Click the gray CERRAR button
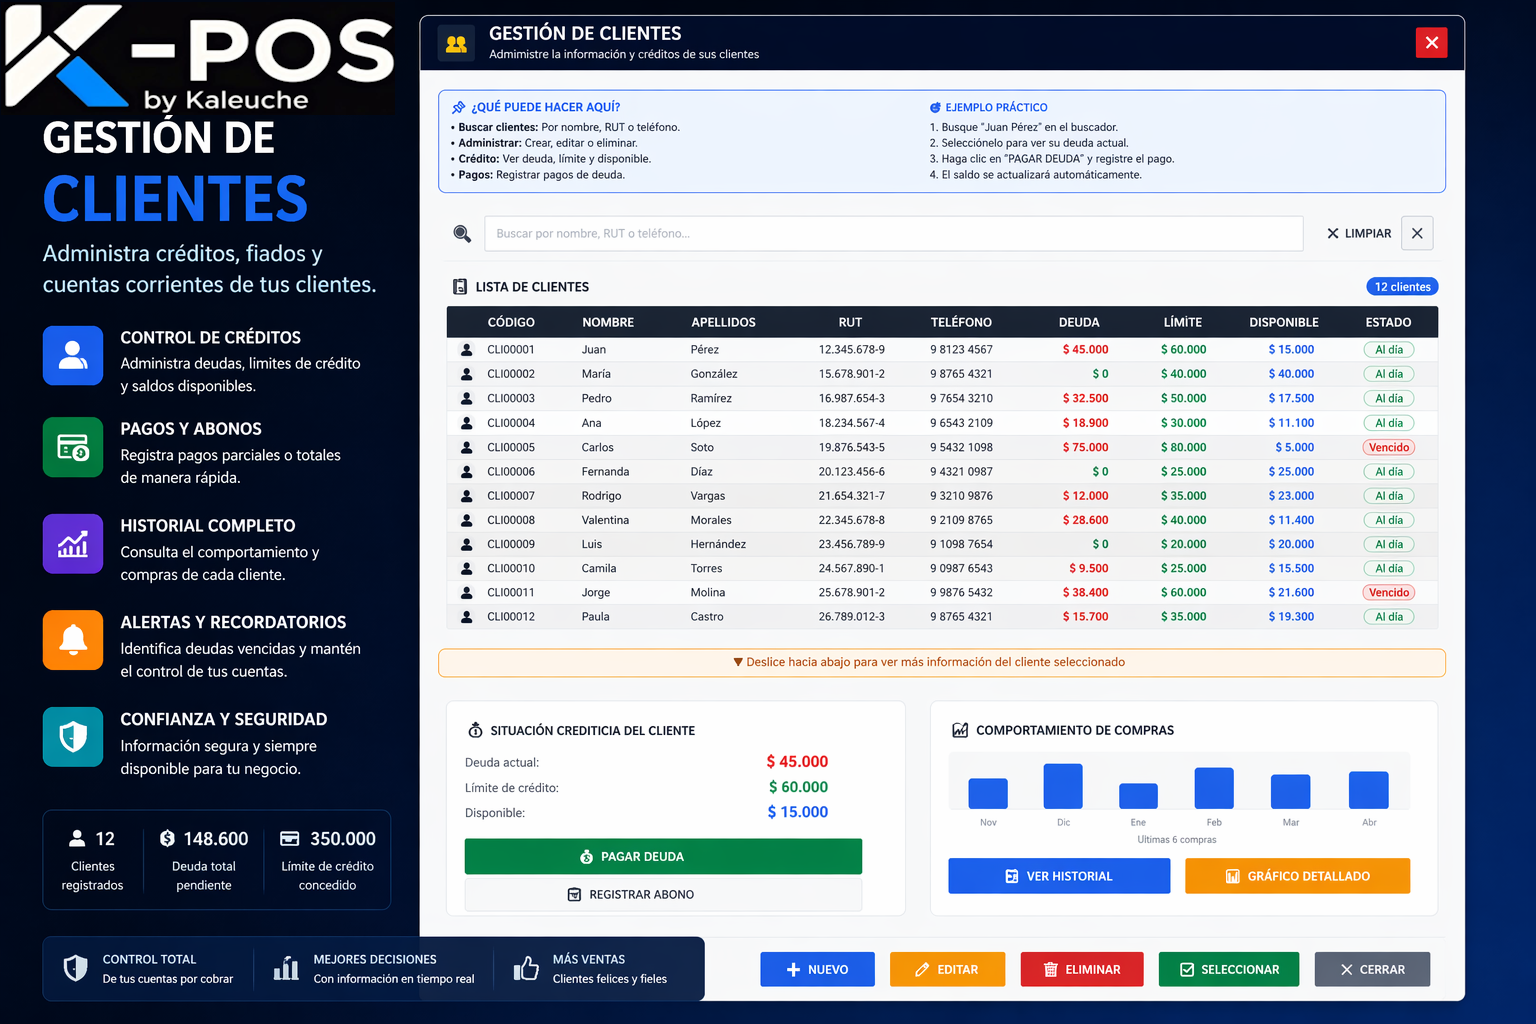The image size is (1536, 1024). pos(1372,970)
